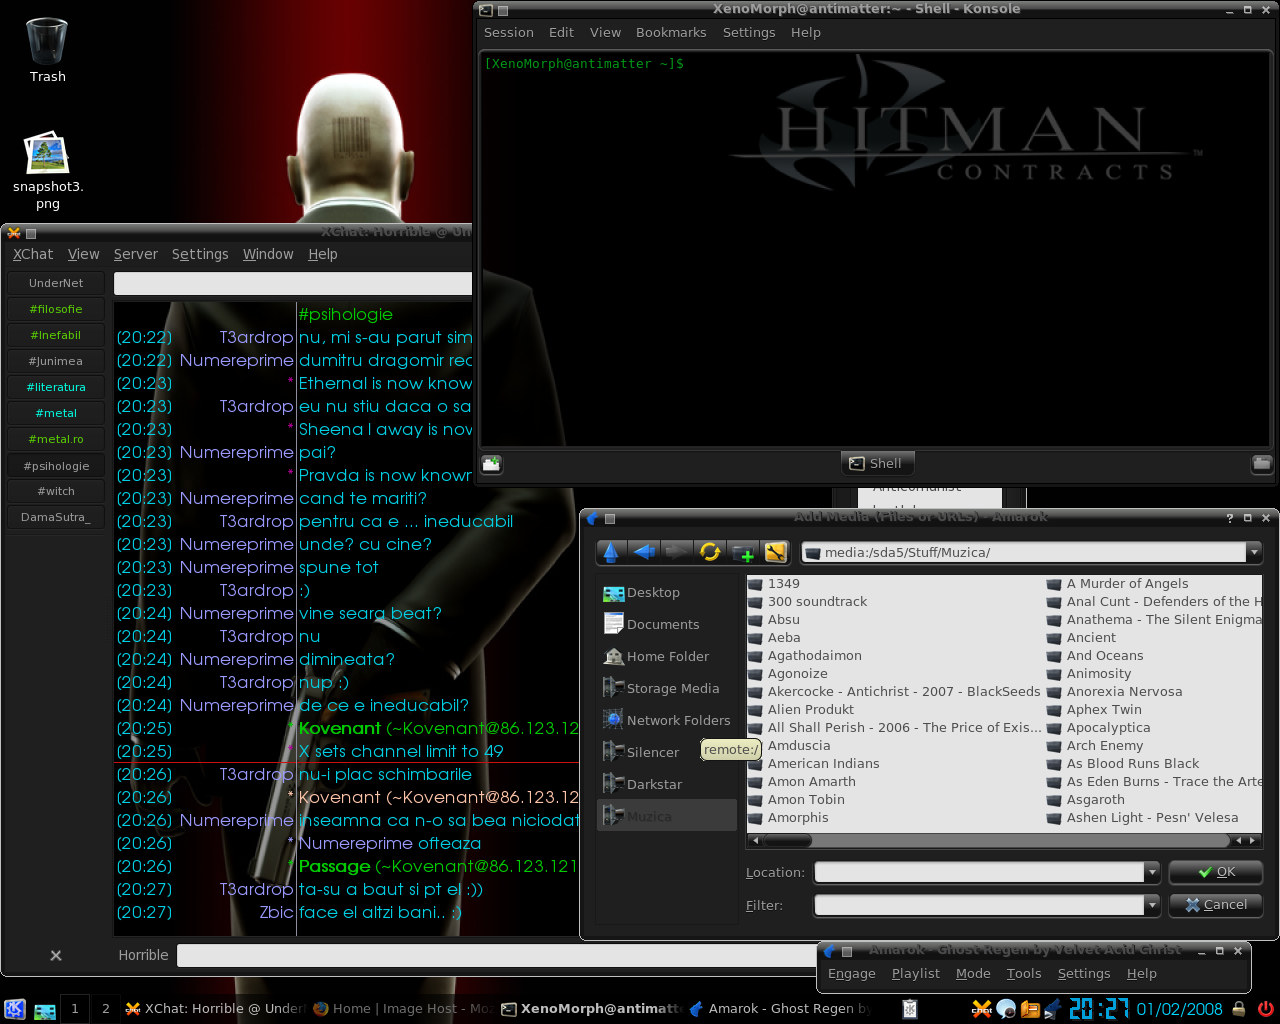
Task: Click the close session icon in Konsole tab bar
Action: tap(1262, 463)
